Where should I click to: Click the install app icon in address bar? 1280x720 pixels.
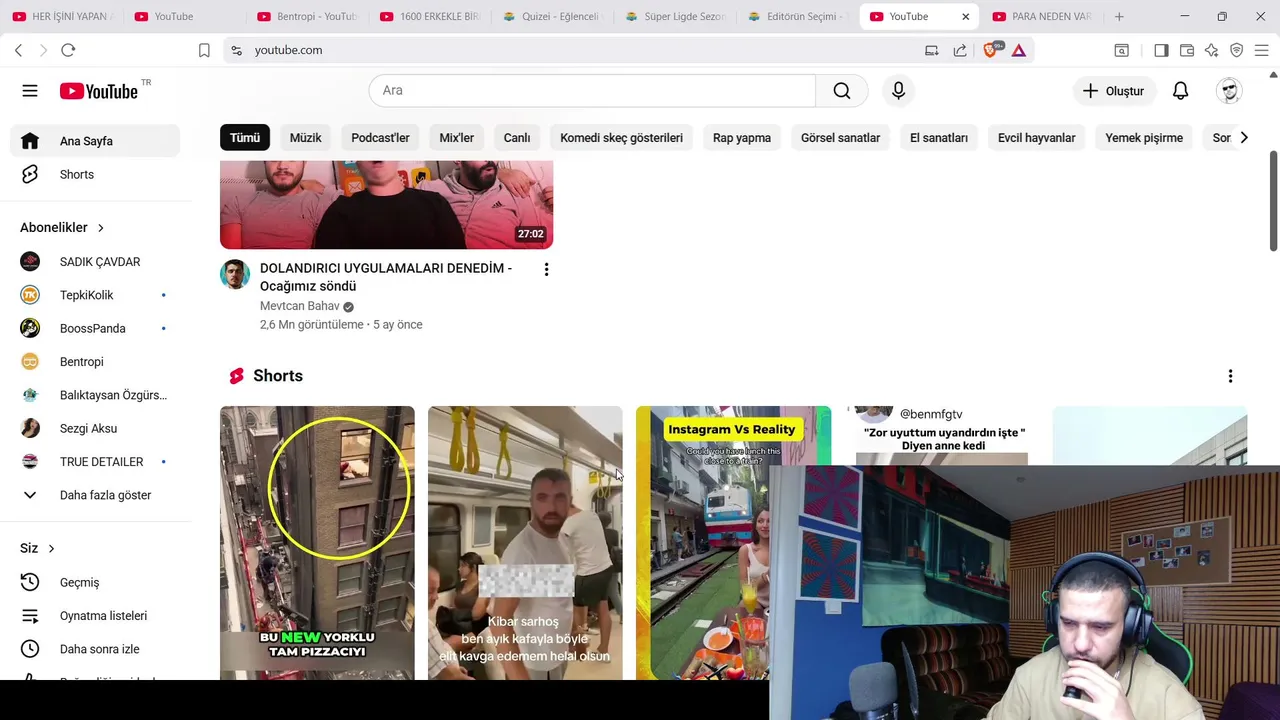coord(931,50)
